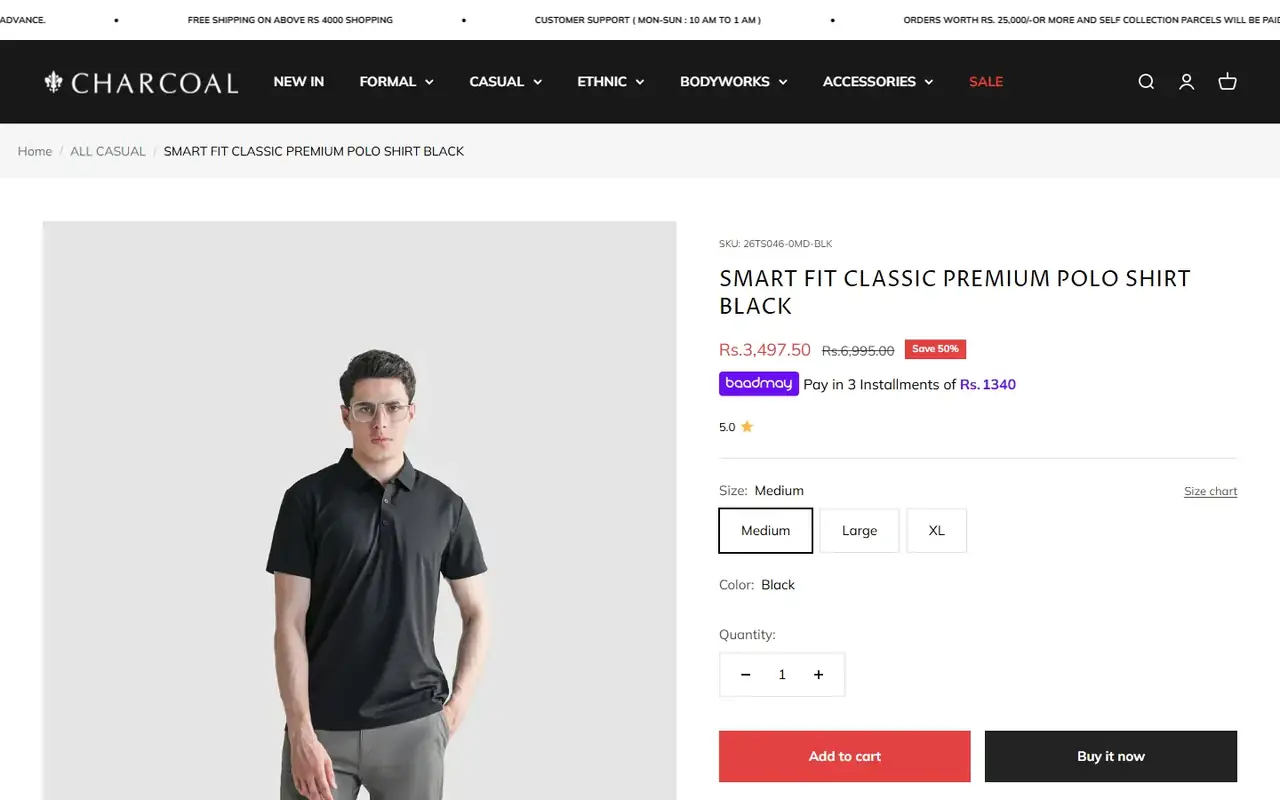Increase quantity with plus icon
Viewport: 1280px width, 800px height.
pos(818,675)
